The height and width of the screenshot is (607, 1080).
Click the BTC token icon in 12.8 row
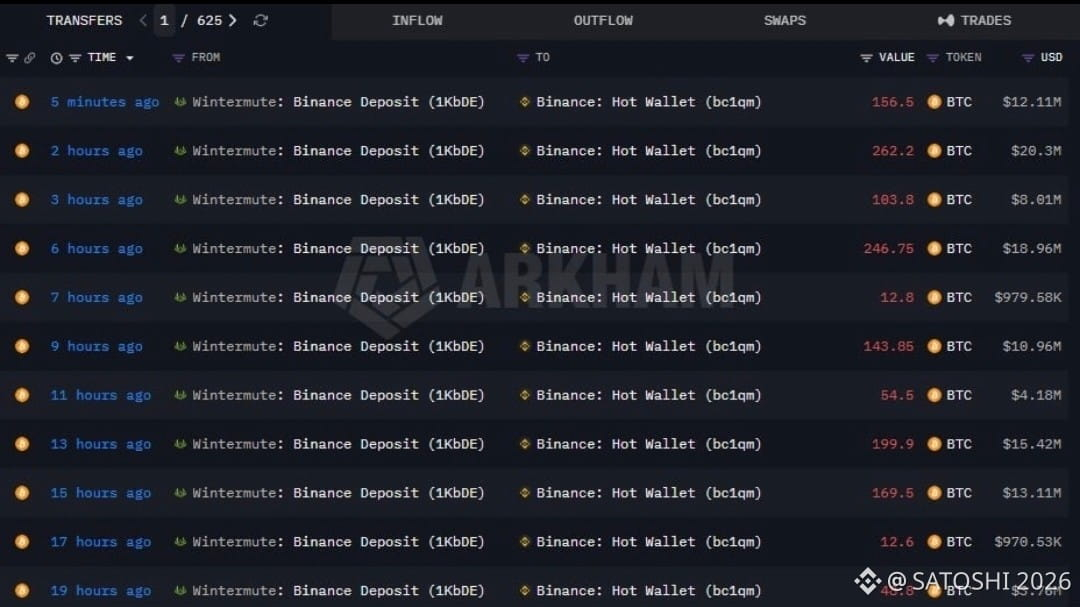tap(934, 298)
